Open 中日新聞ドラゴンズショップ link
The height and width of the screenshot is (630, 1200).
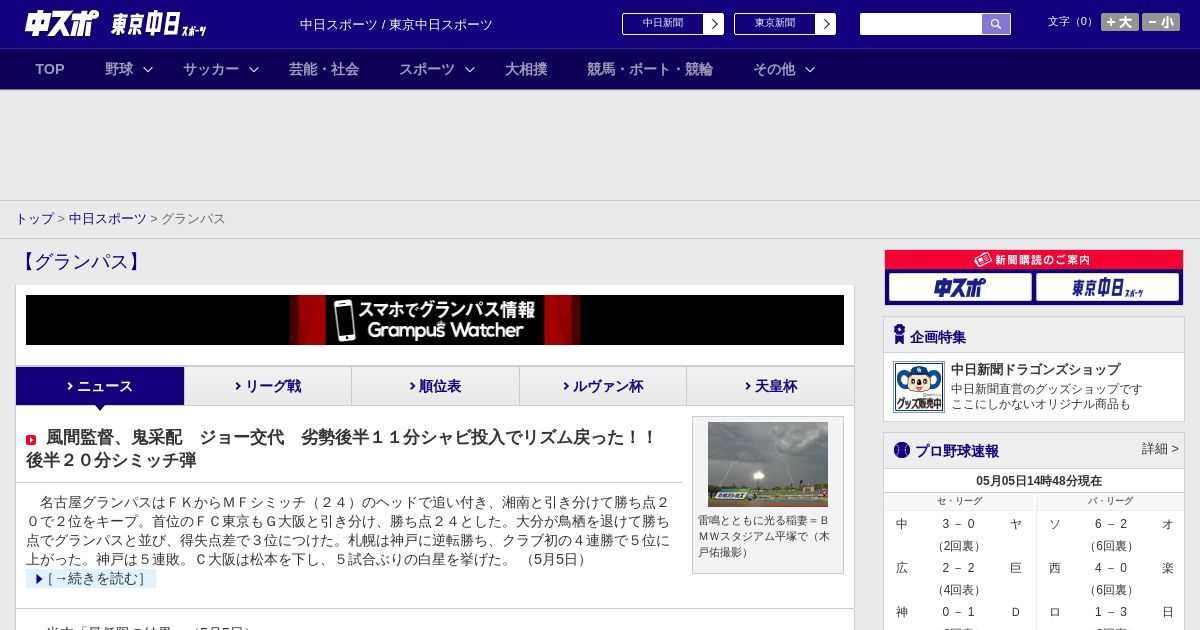[x=1035, y=369]
